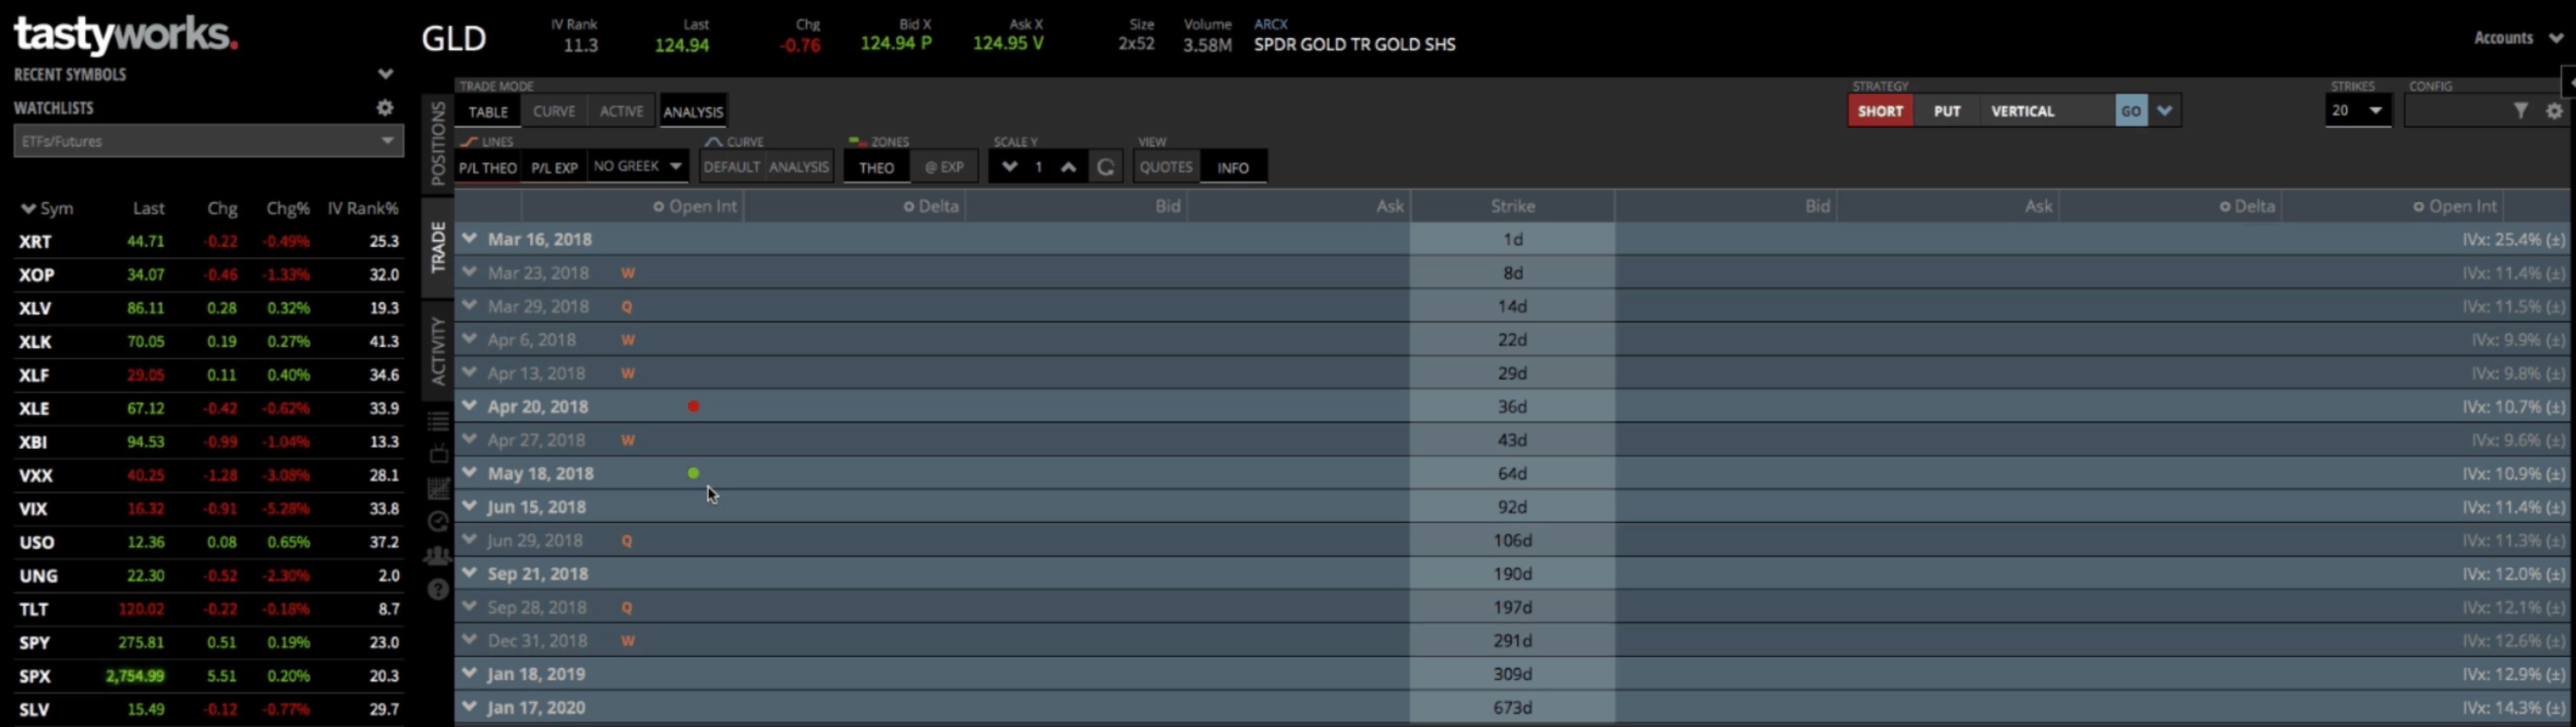Expand Mar 16, 2018 expiration

[469, 239]
